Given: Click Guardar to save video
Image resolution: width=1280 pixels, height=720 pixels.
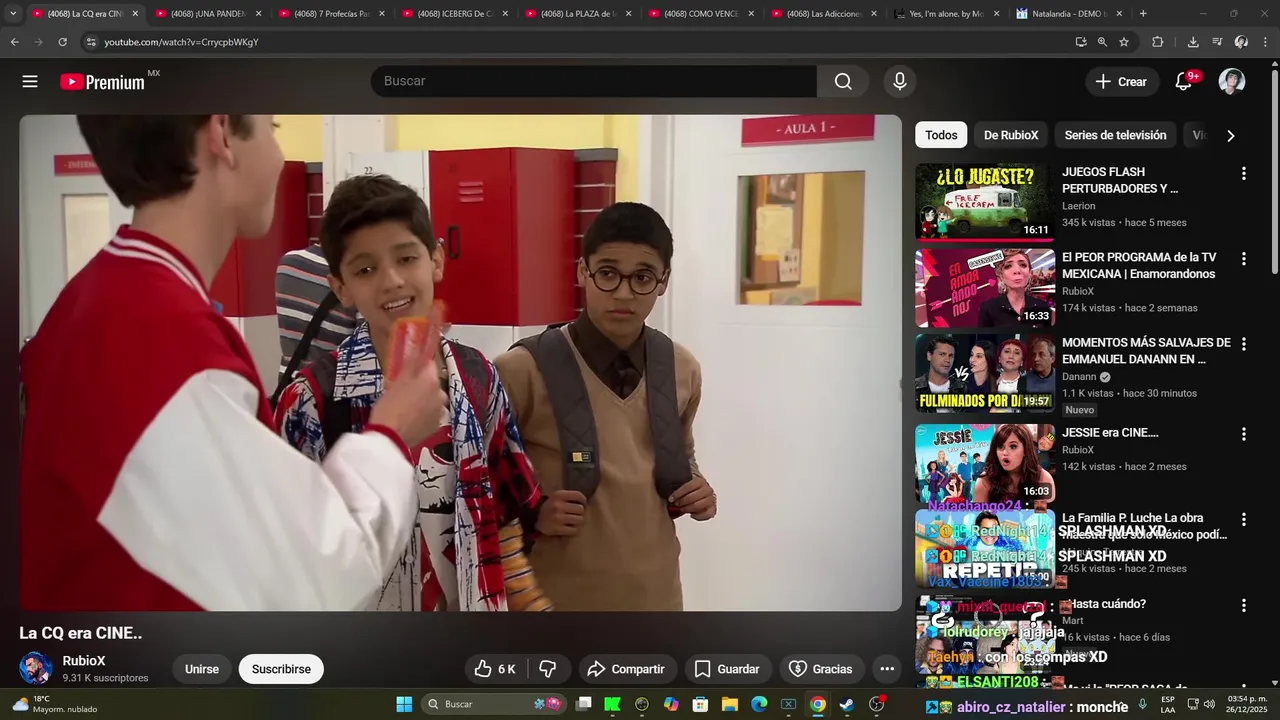Looking at the screenshot, I should pyautogui.click(x=727, y=669).
